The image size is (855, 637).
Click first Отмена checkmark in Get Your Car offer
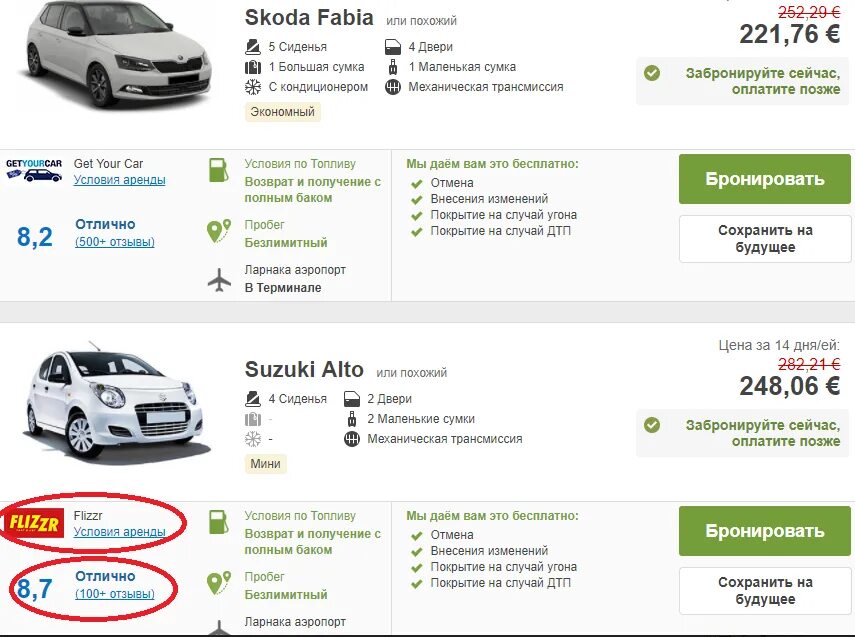pyautogui.click(x=416, y=183)
